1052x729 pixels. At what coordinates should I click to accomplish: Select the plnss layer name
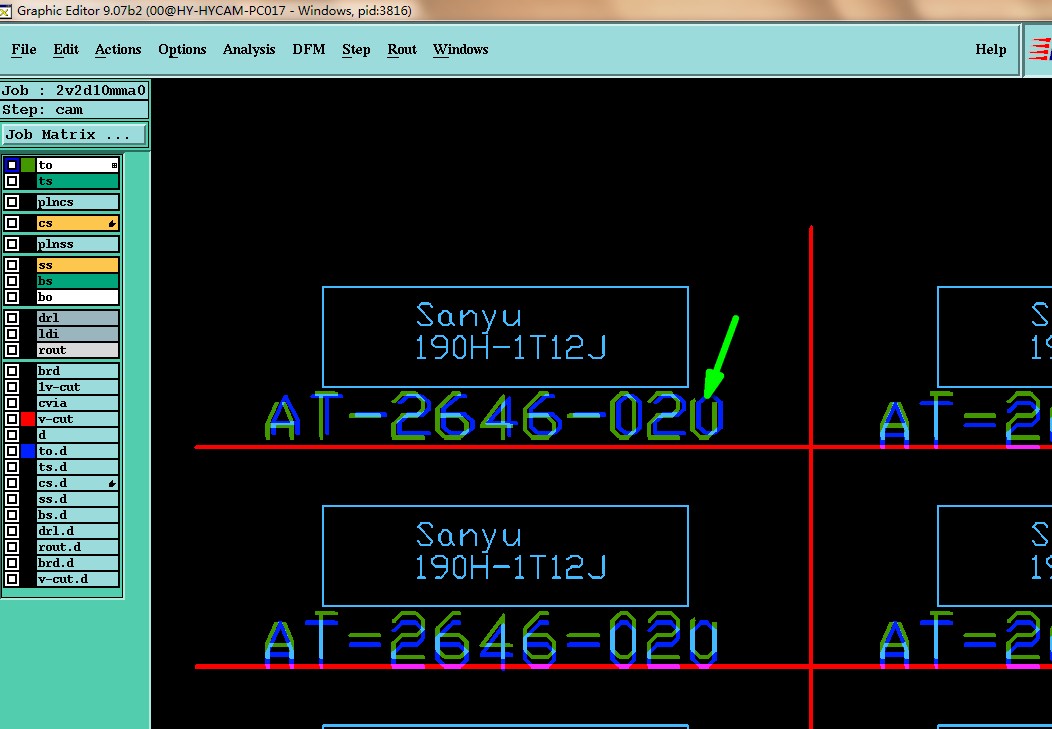pyautogui.click(x=78, y=244)
